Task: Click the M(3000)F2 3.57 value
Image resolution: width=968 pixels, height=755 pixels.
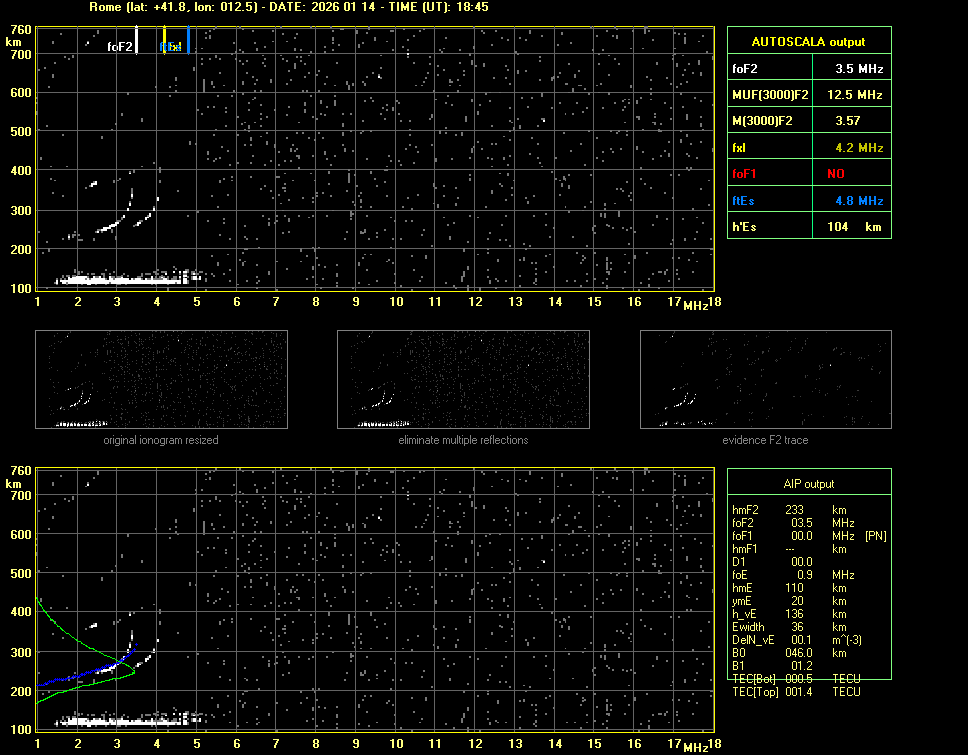Action: tap(847, 121)
